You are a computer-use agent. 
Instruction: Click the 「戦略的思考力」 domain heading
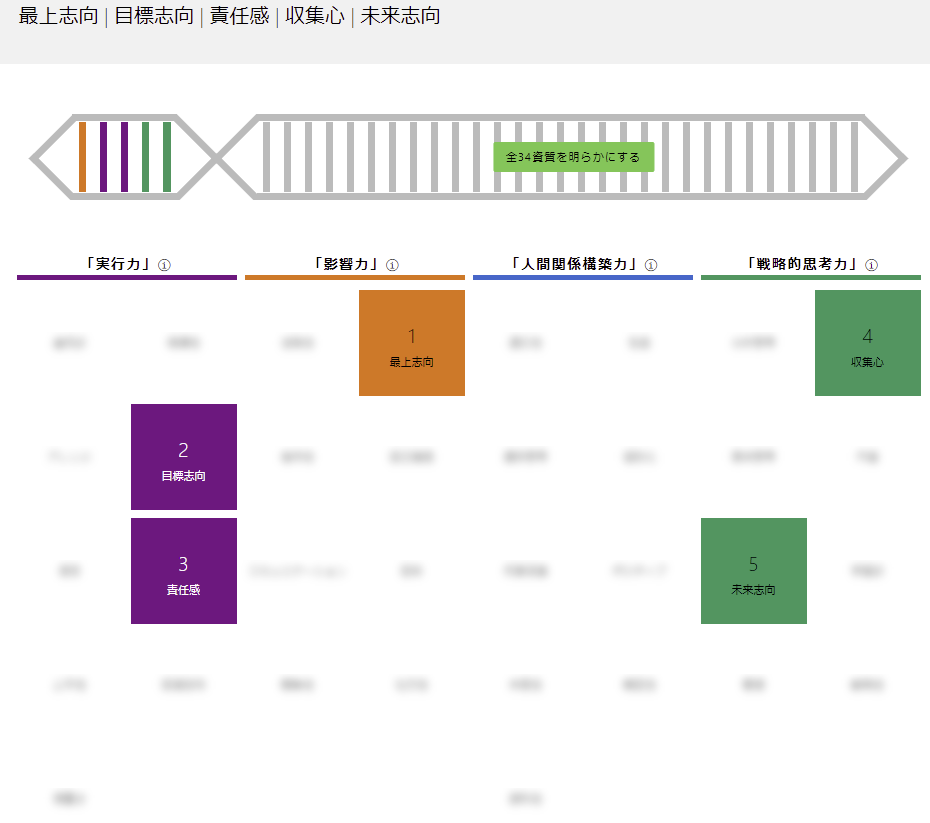click(802, 264)
